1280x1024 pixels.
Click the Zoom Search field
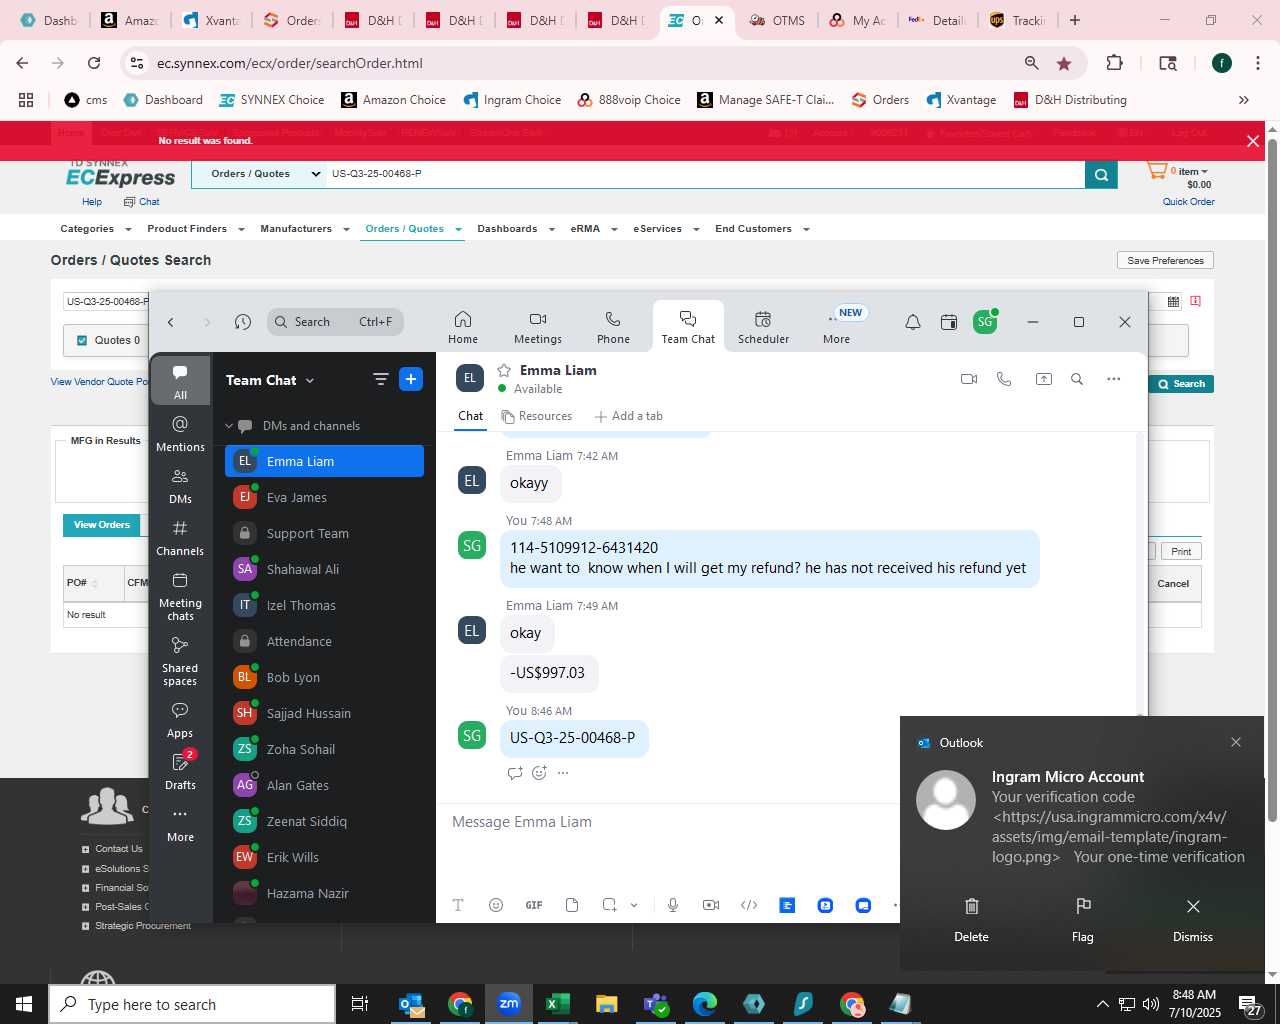pos(335,322)
